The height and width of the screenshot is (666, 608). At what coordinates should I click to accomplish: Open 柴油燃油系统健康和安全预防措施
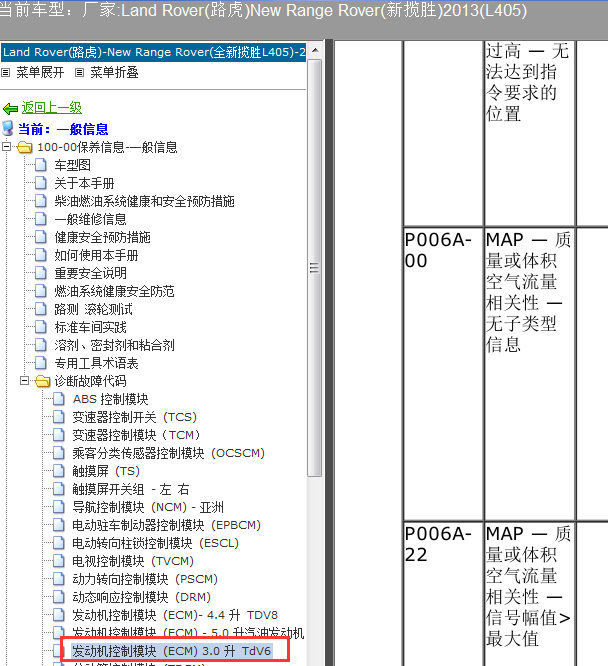(144, 201)
